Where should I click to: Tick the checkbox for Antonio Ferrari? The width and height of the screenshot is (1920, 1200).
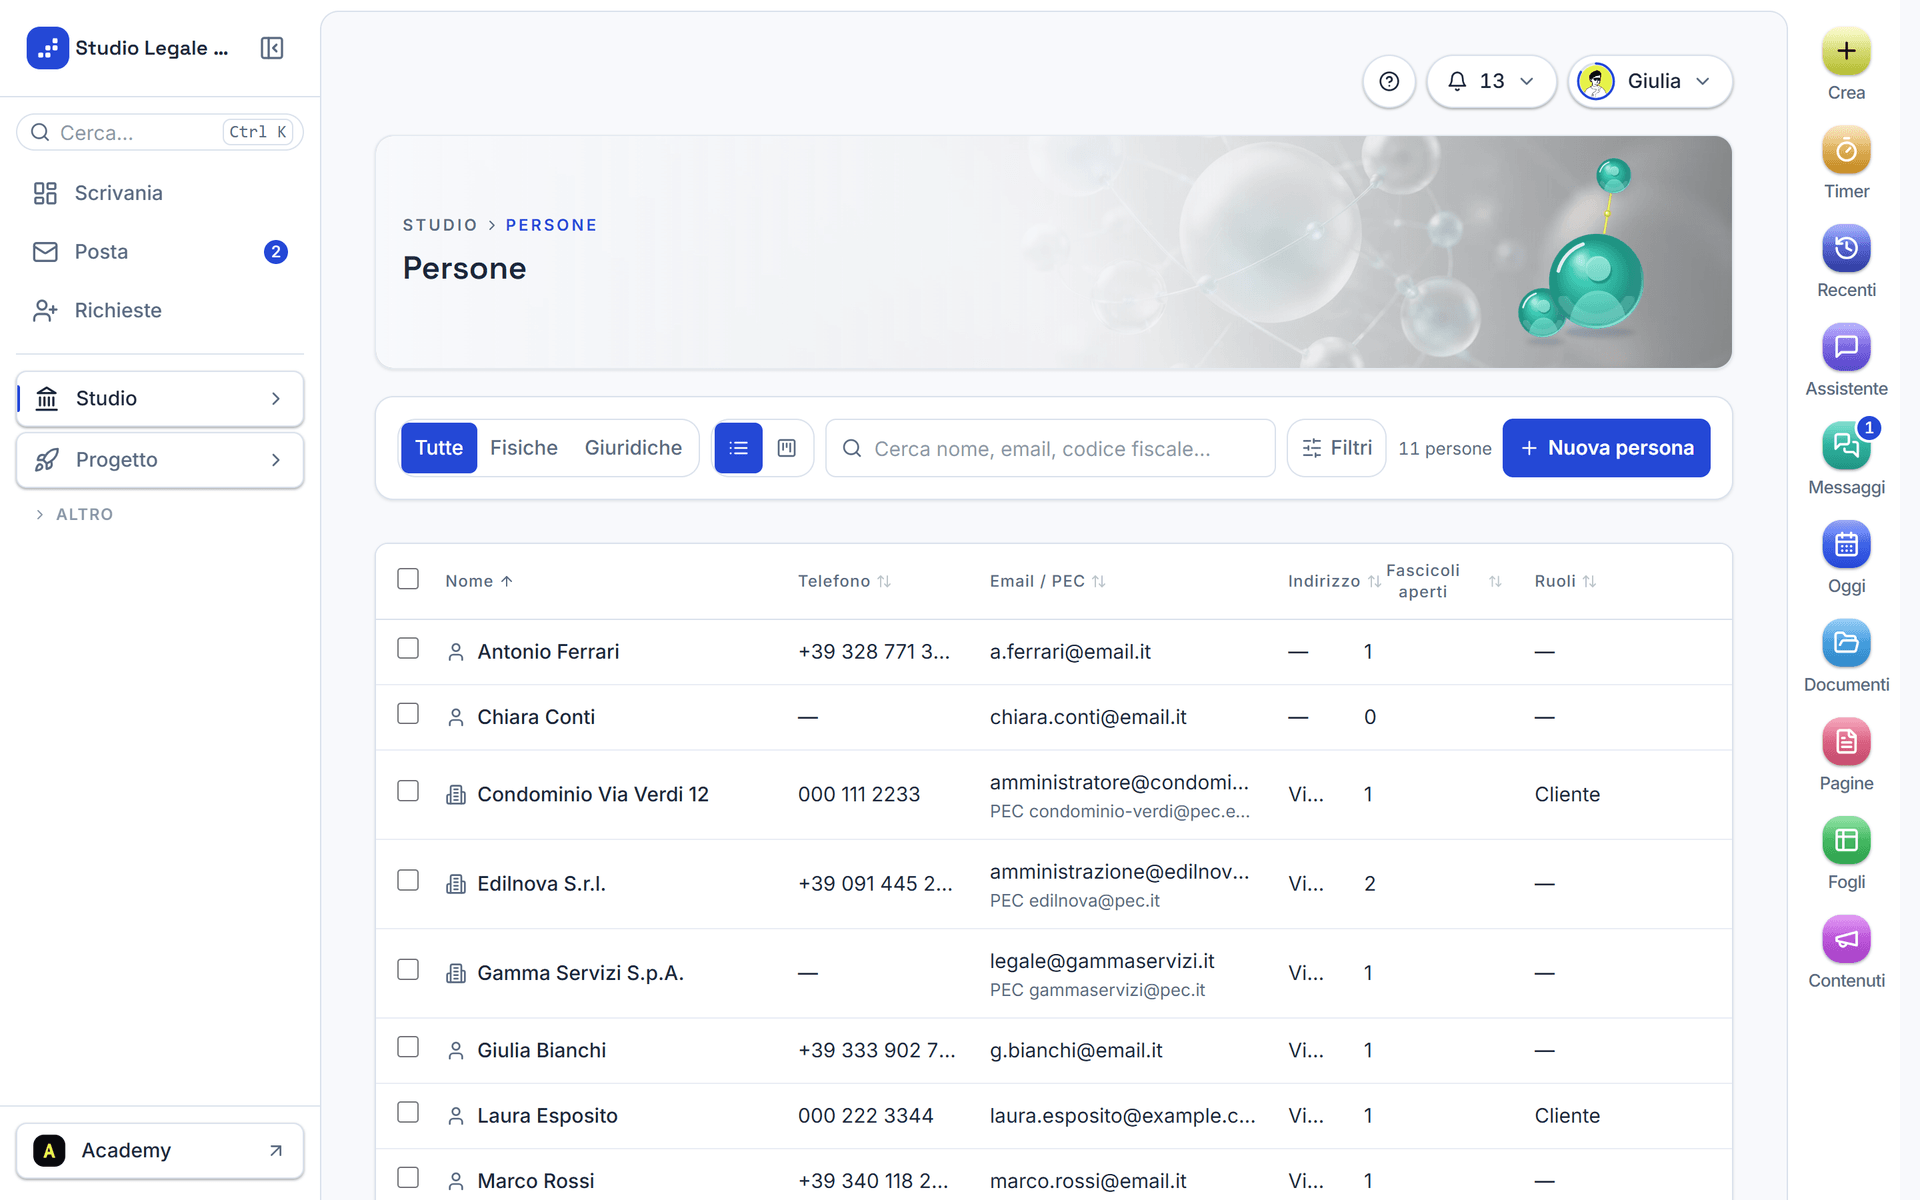coord(408,648)
